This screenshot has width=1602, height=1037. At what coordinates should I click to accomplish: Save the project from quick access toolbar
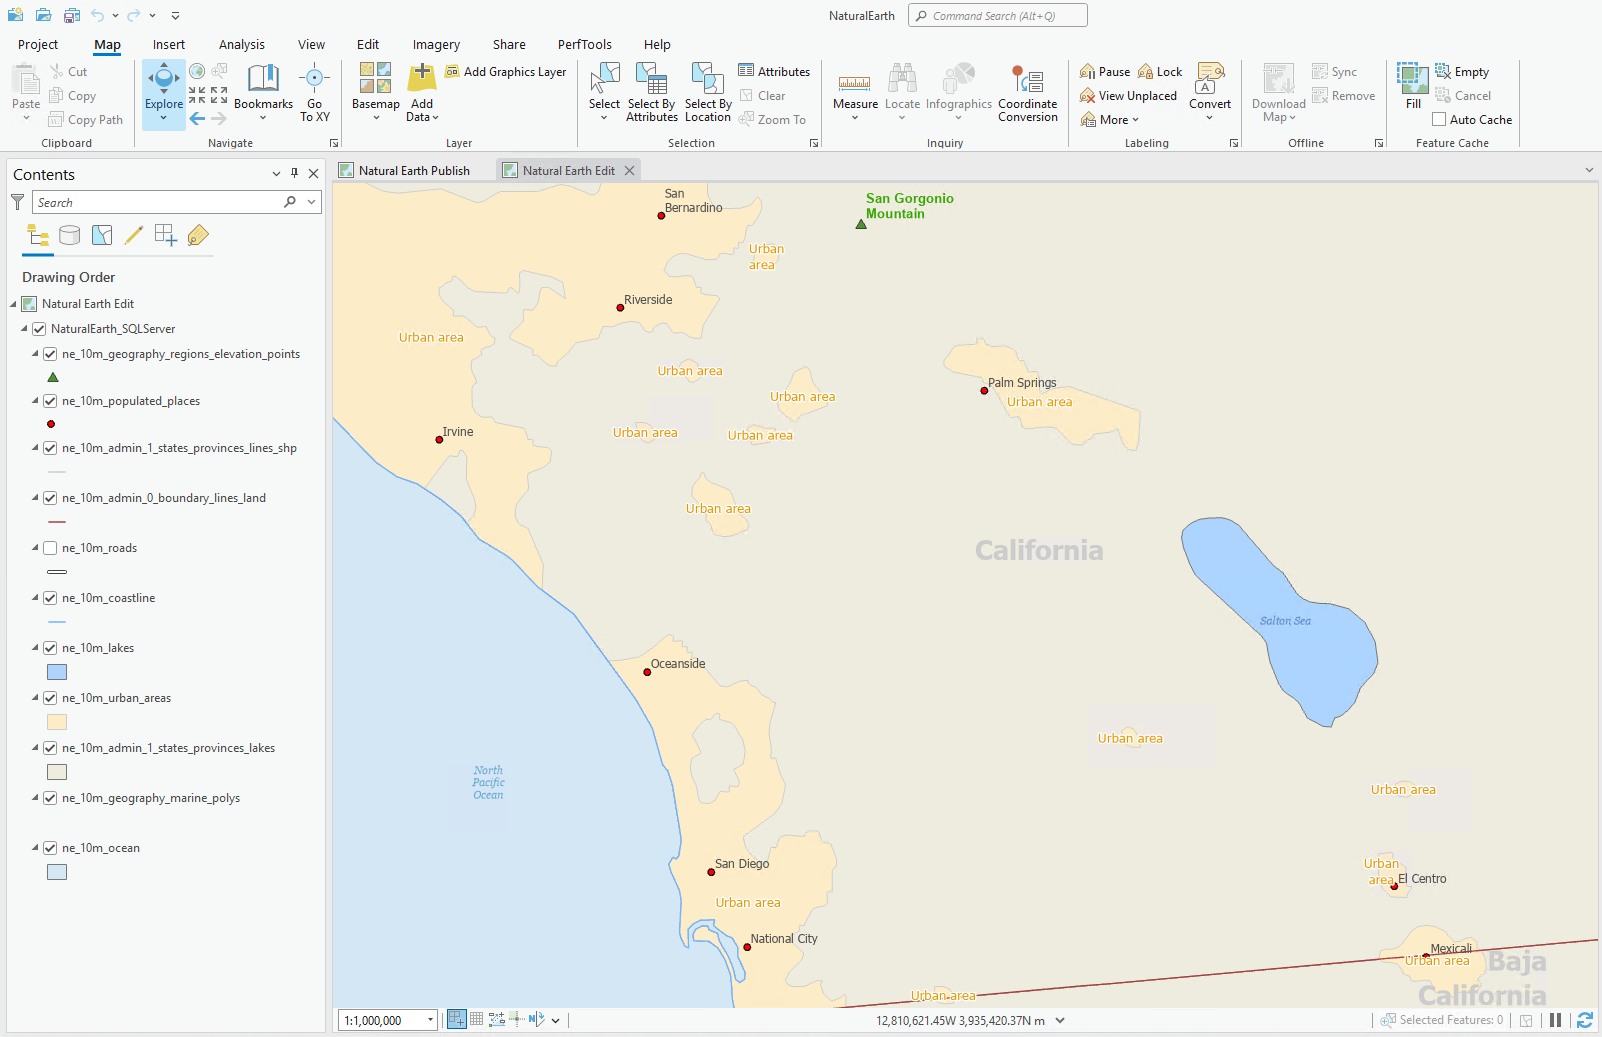[71, 15]
